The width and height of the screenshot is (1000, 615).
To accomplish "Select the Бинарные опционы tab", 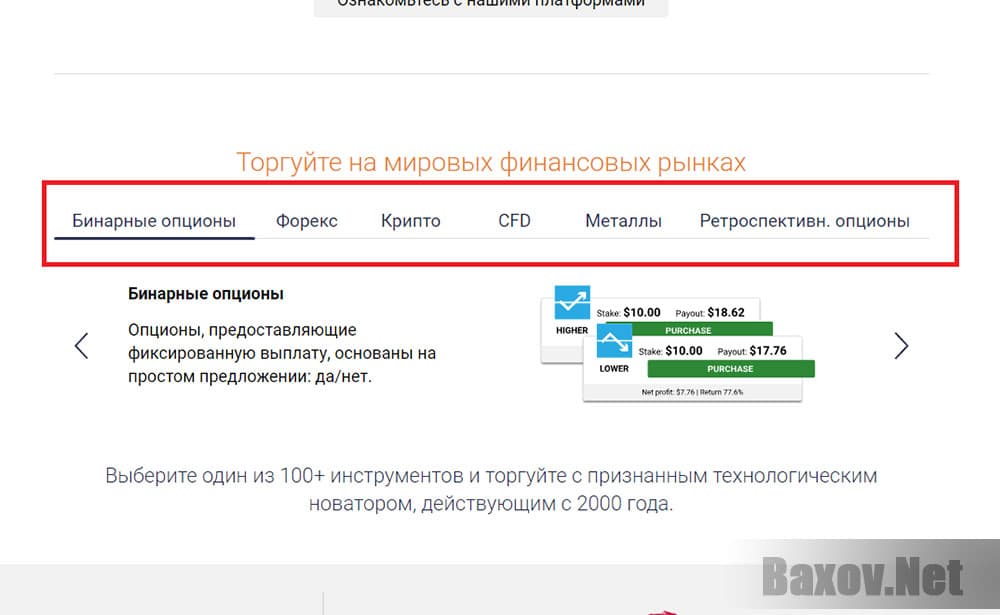I will click(154, 220).
